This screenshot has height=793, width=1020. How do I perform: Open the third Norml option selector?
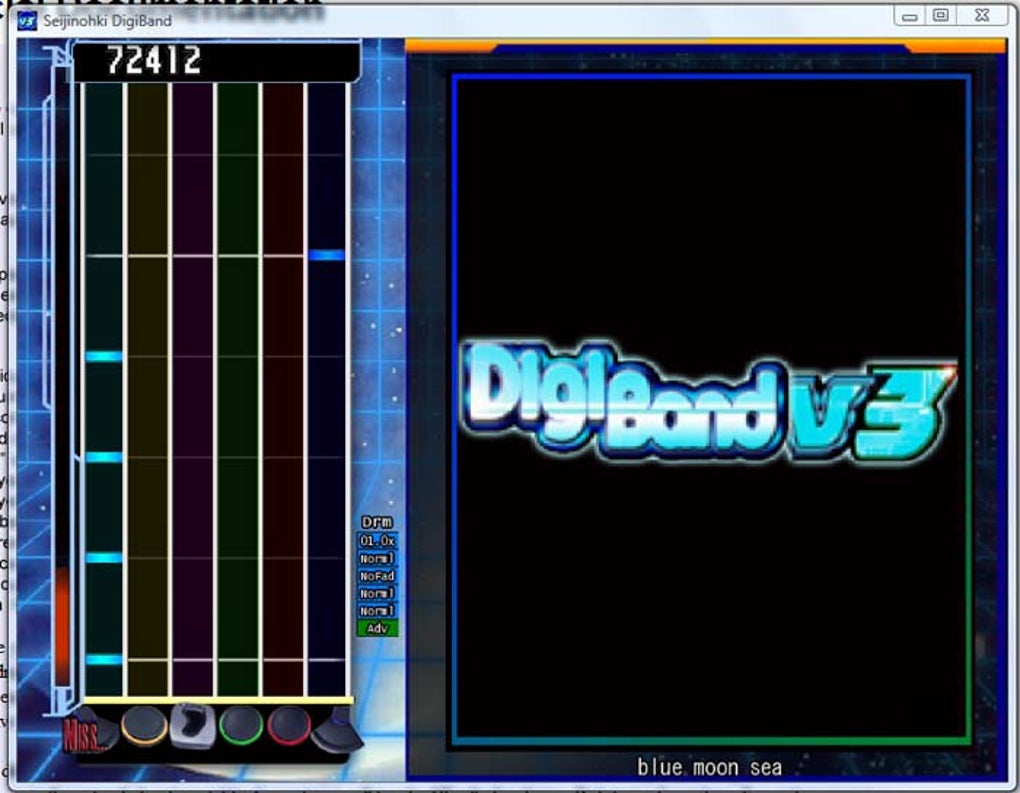(x=378, y=610)
